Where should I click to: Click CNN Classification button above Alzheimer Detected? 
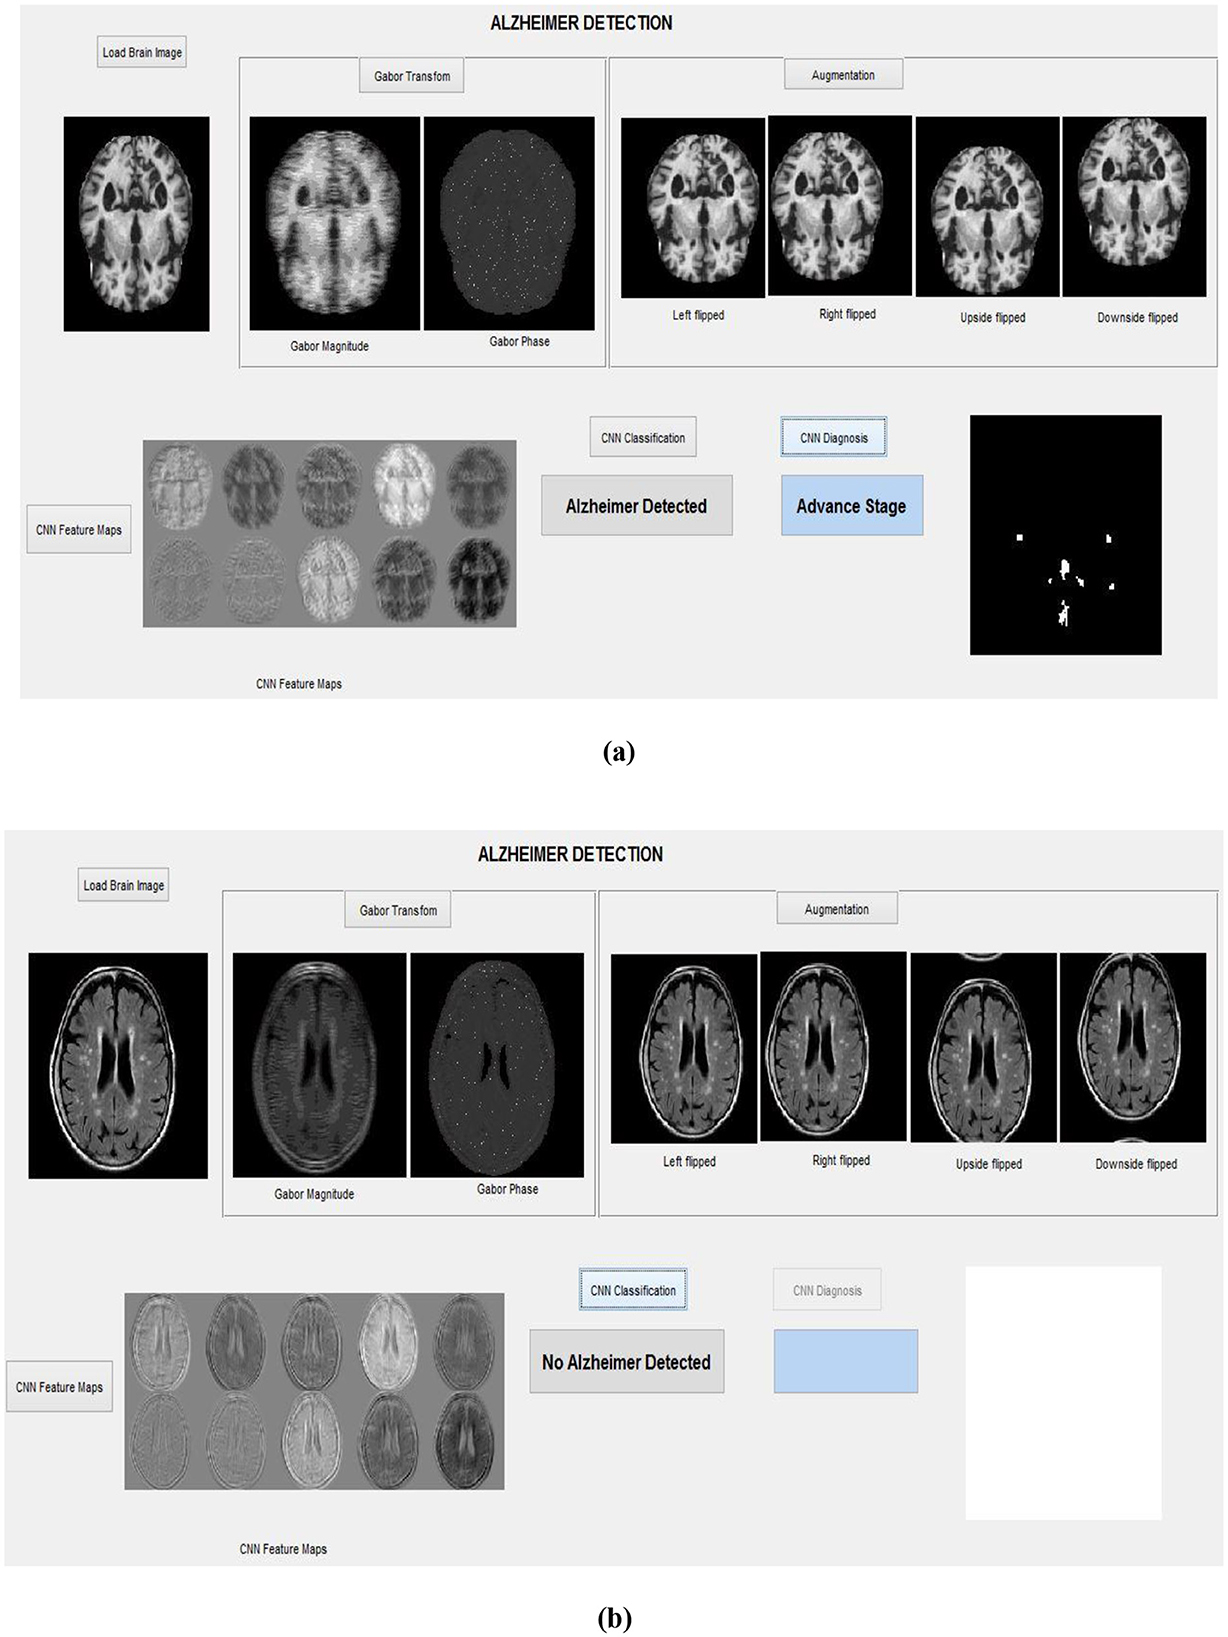[x=643, y=438]
